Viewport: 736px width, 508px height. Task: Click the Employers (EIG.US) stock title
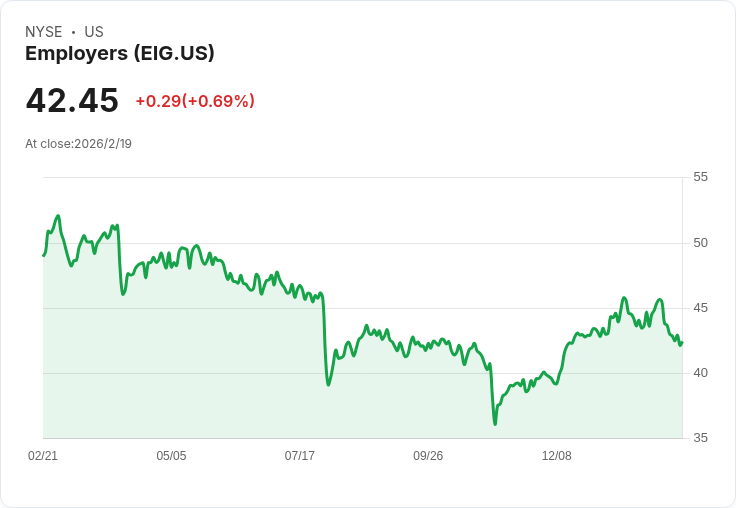120,54
